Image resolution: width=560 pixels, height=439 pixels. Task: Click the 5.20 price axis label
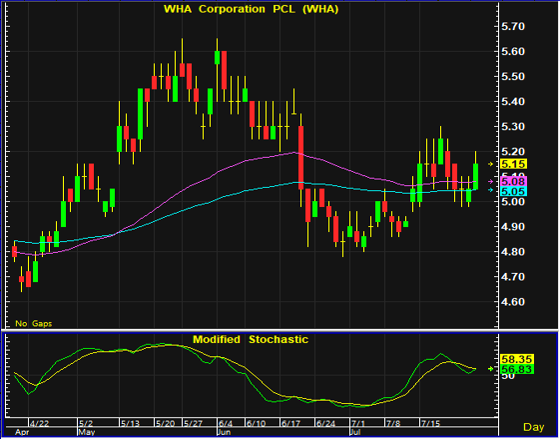click(x=514, y=151)
